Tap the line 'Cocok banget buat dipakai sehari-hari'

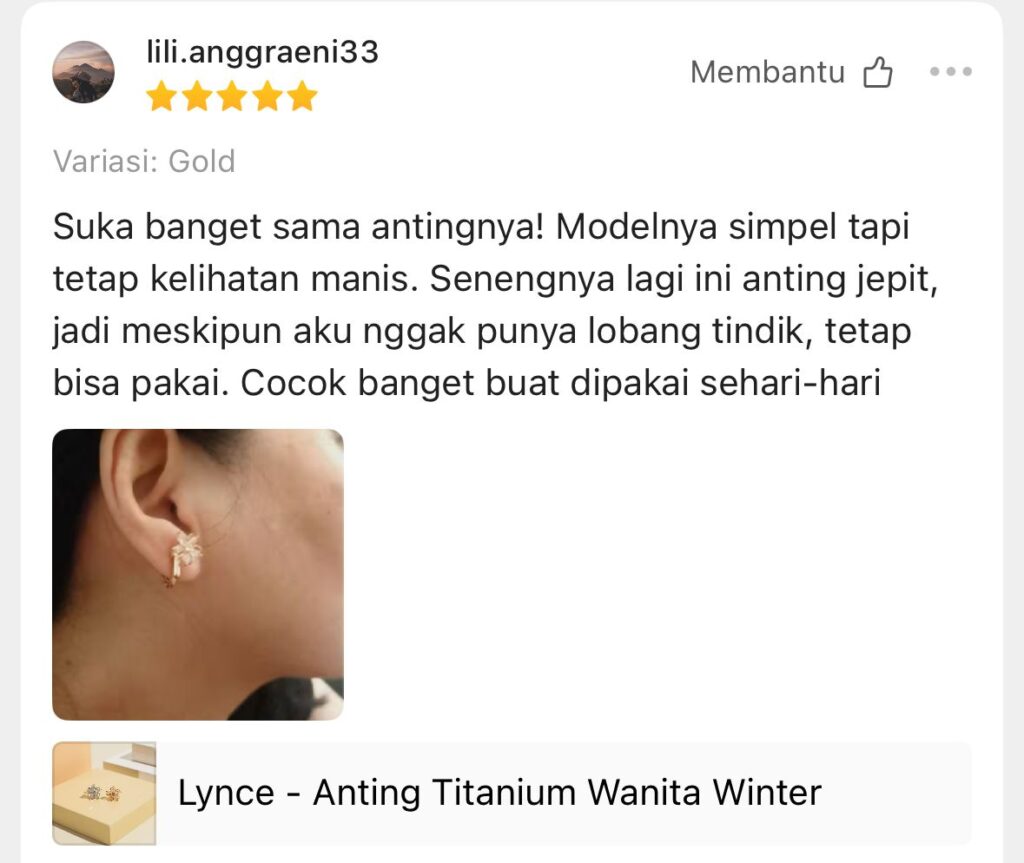[561, 383]
